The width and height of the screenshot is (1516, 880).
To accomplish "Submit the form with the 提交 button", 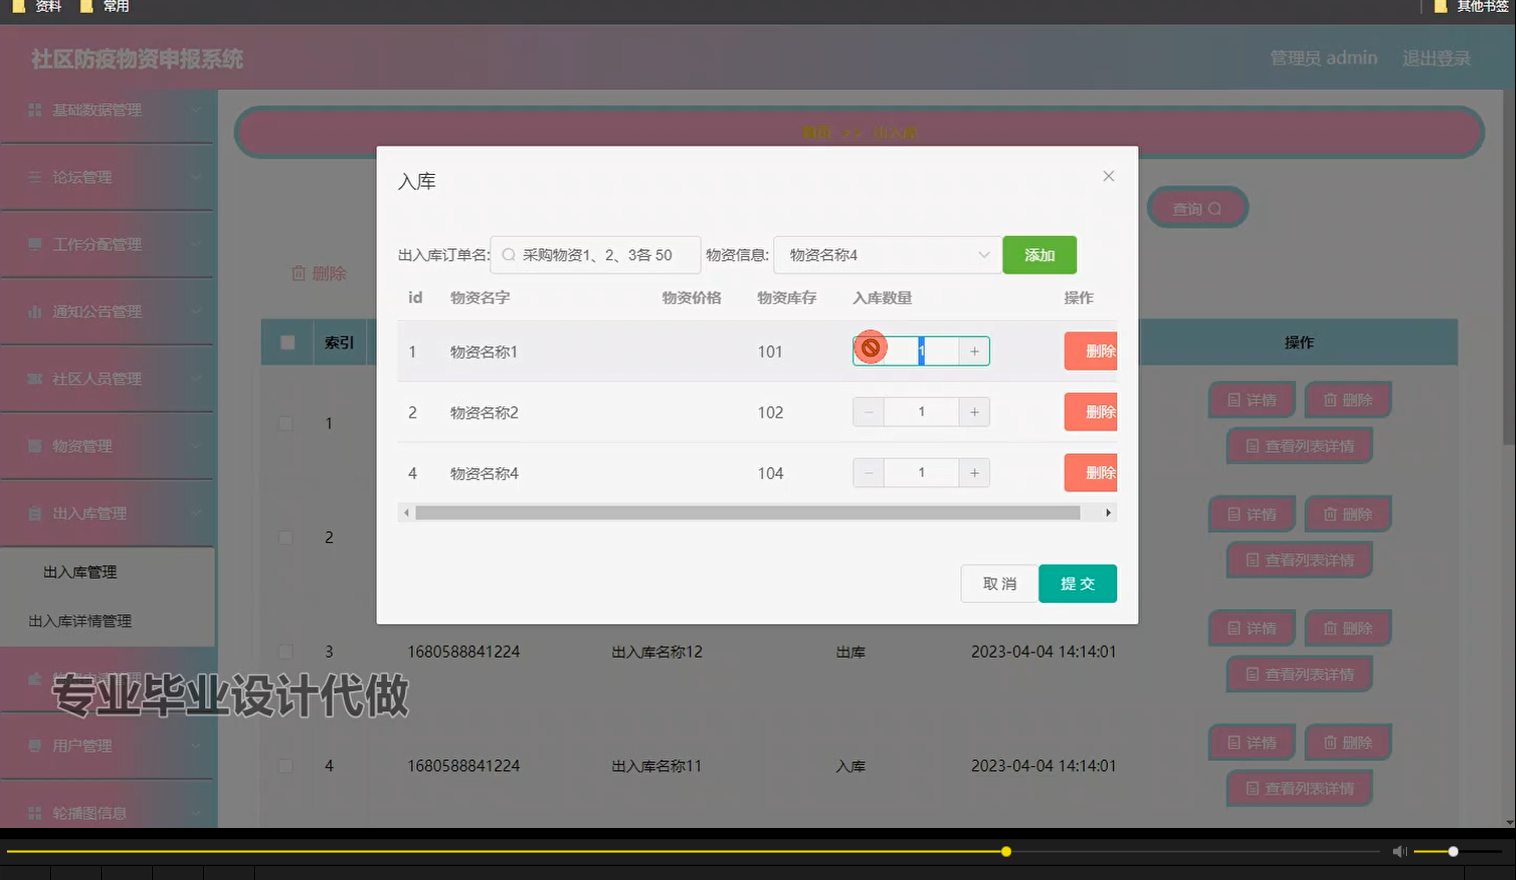I will [x=1077, y=583].
